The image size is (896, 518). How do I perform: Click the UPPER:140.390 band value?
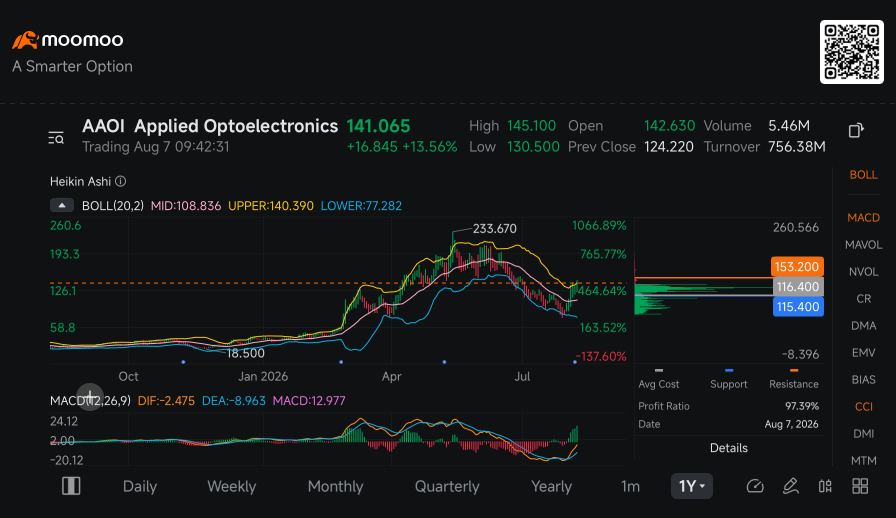[271, 206]
